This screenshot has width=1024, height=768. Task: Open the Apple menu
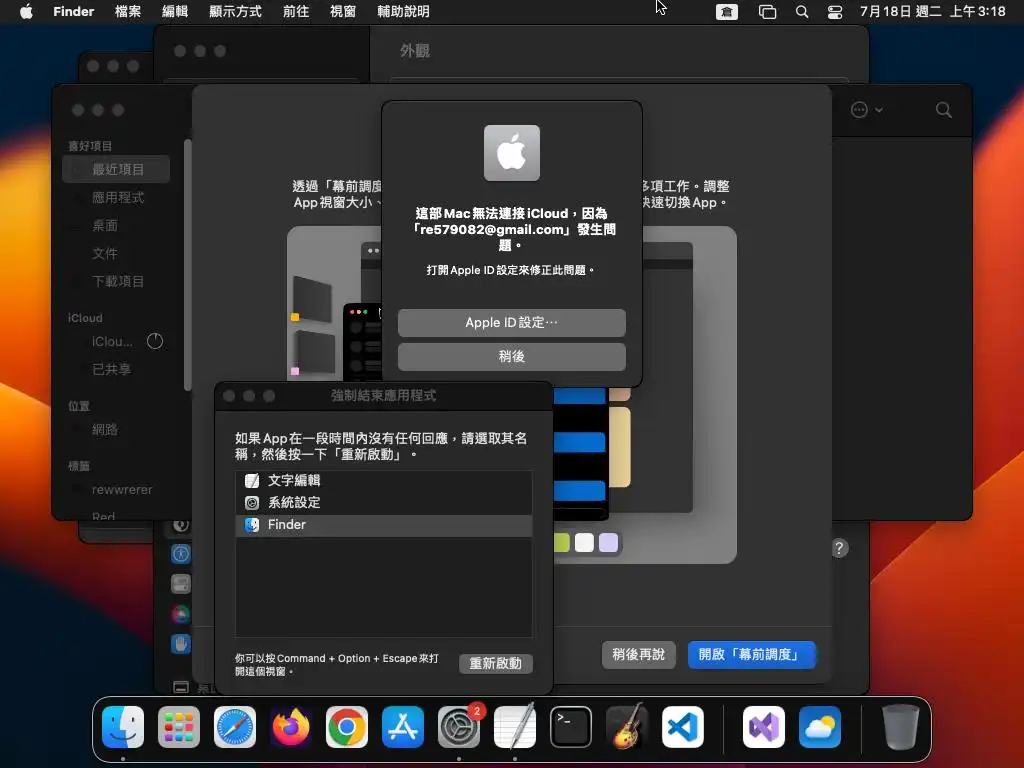click(26, 11)
